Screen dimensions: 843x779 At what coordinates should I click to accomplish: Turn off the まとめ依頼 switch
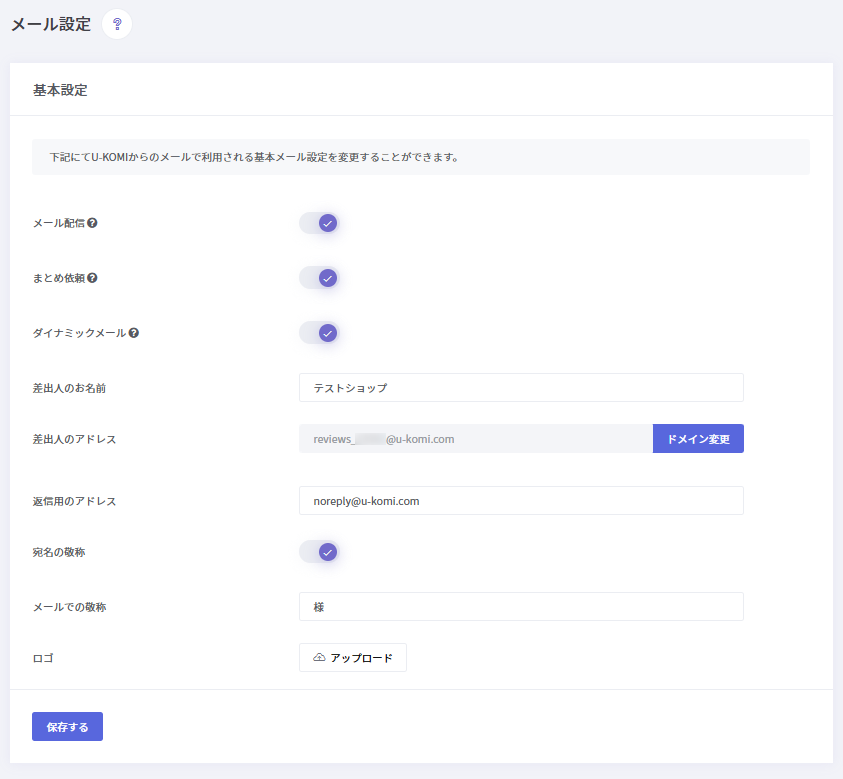320,278
